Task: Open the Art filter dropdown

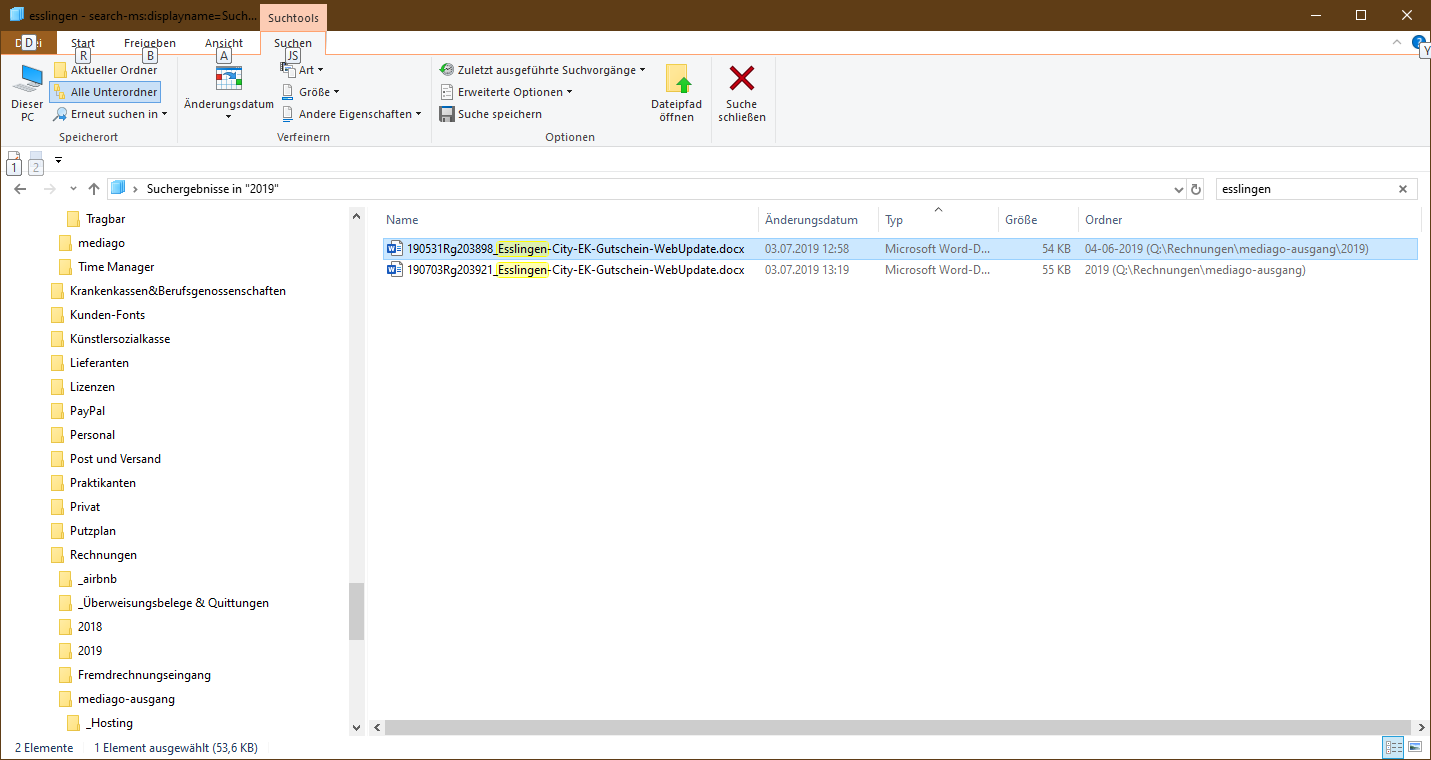Action: point(303,70)
